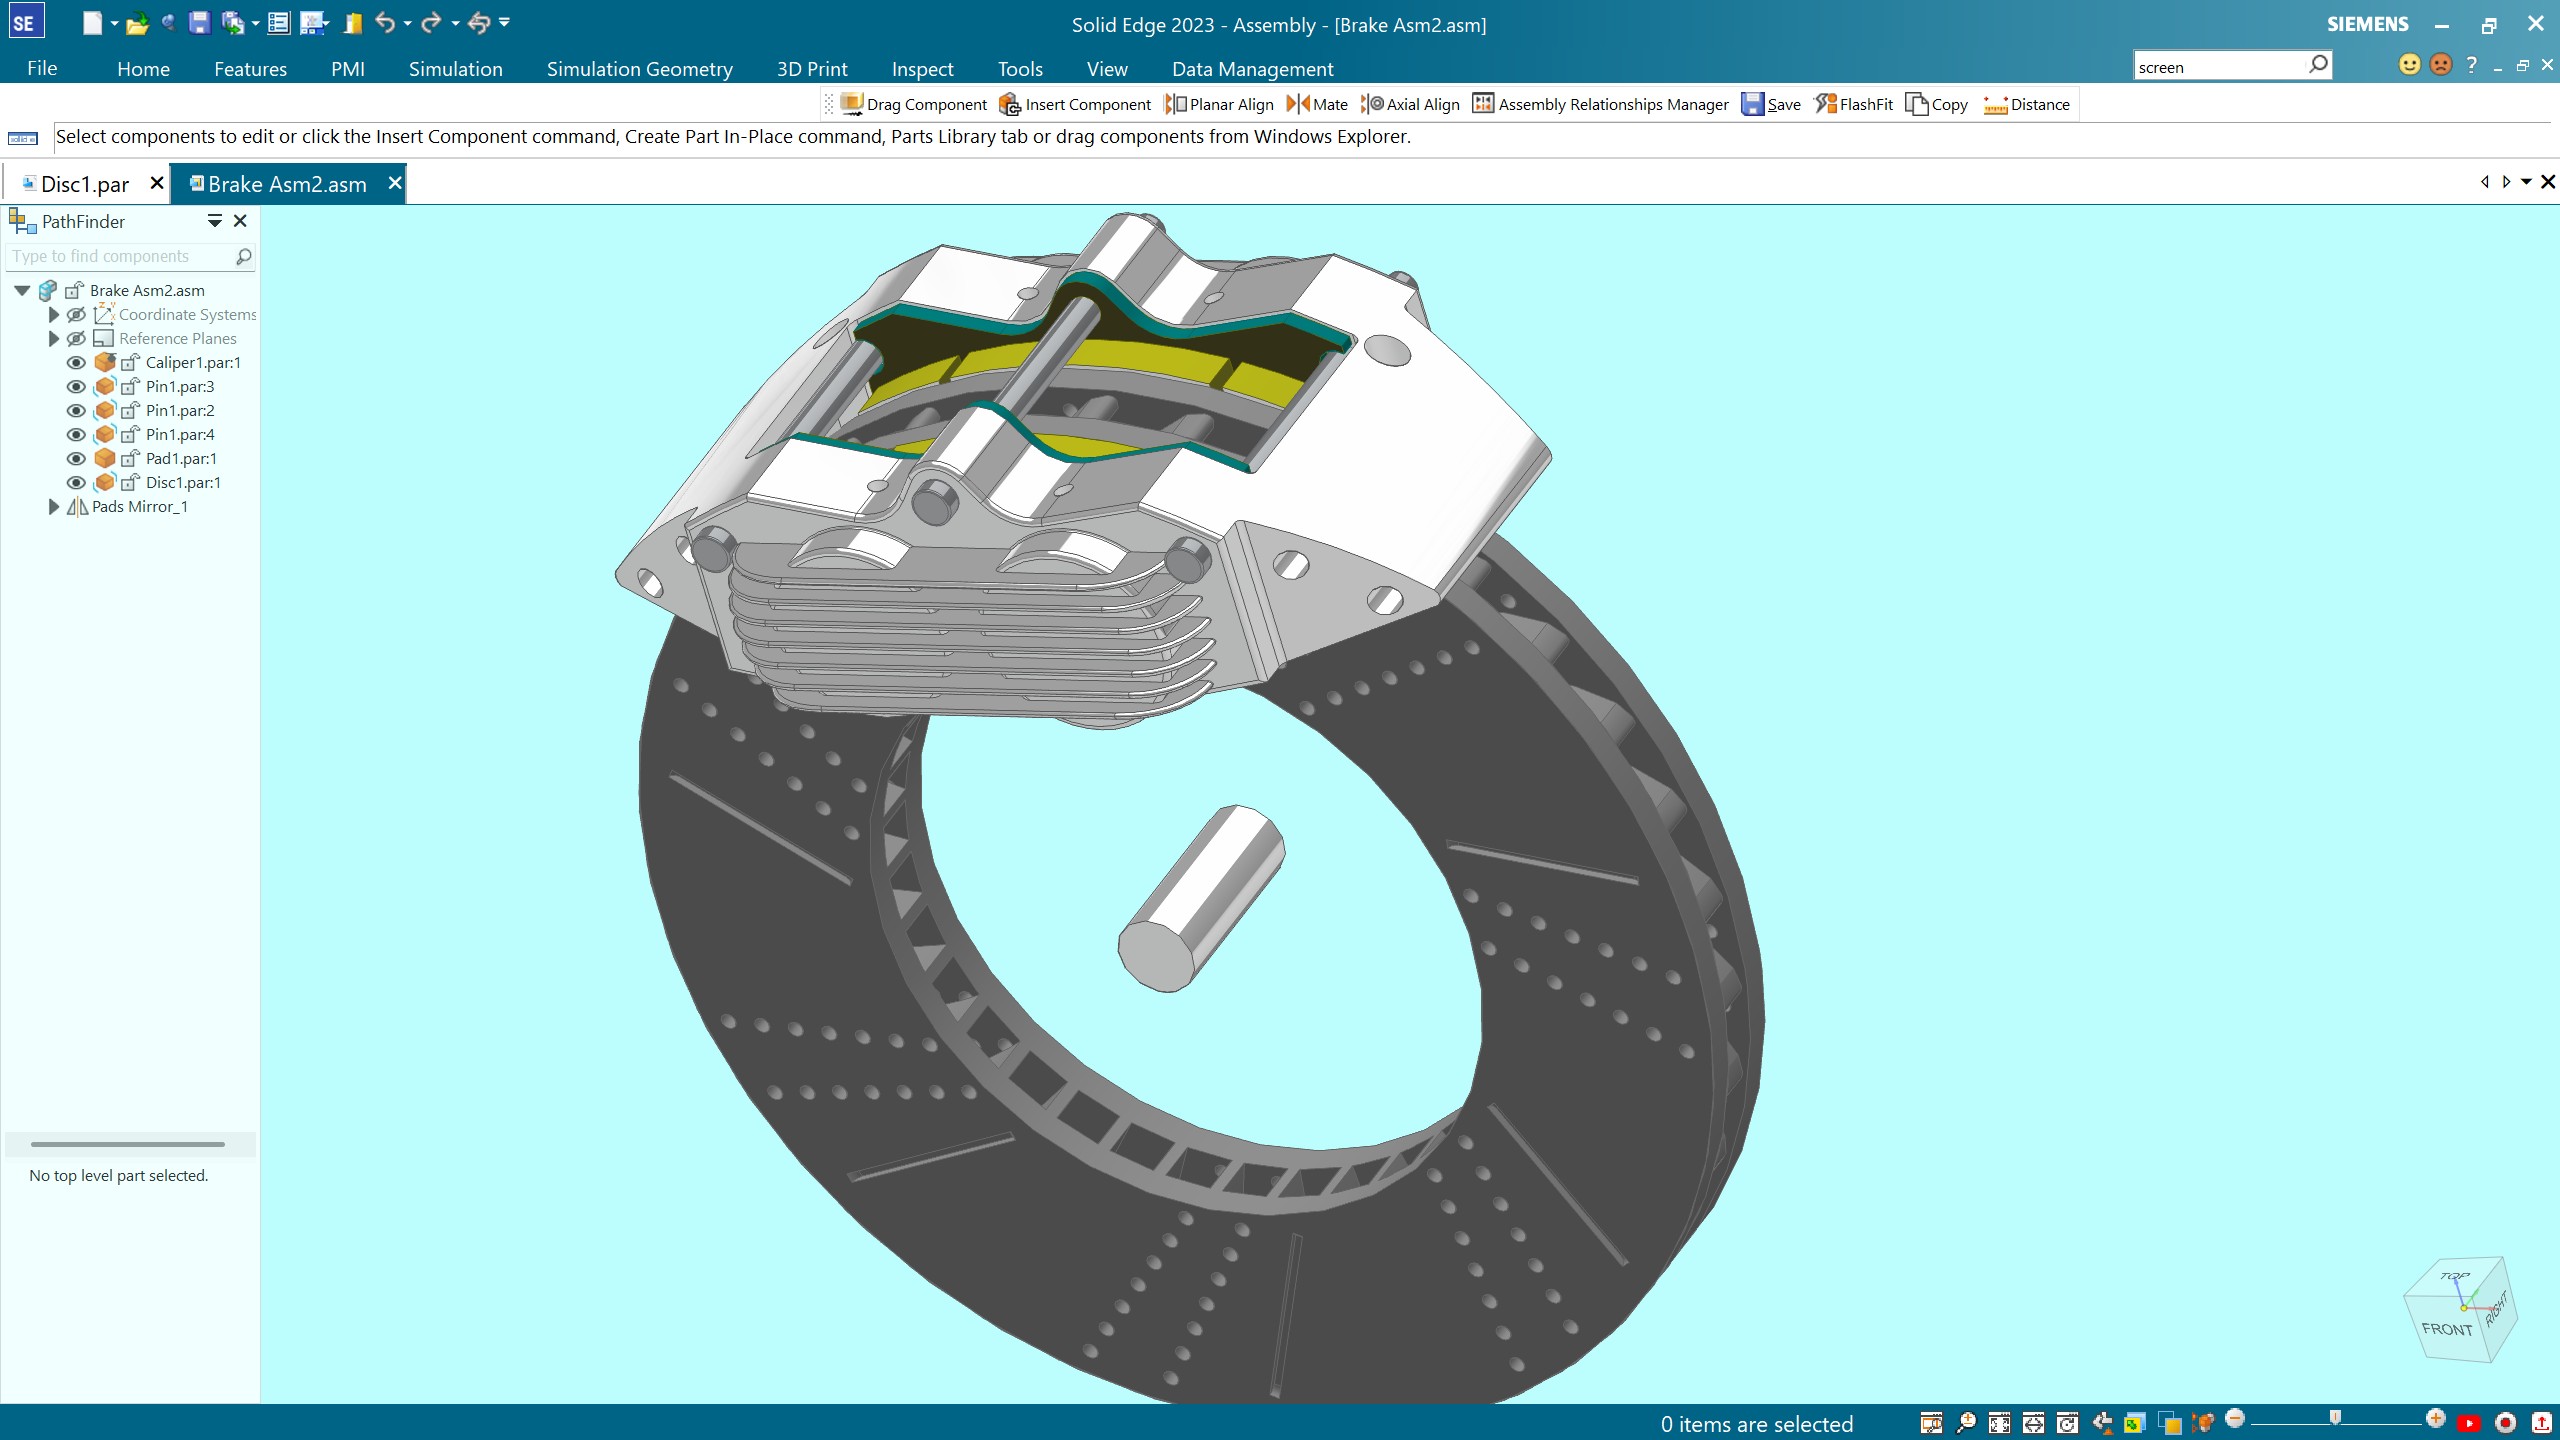Click the record video icon in the status bar
The width and height of the screenshot is (2560, 1440).
pos(2505,1423)
